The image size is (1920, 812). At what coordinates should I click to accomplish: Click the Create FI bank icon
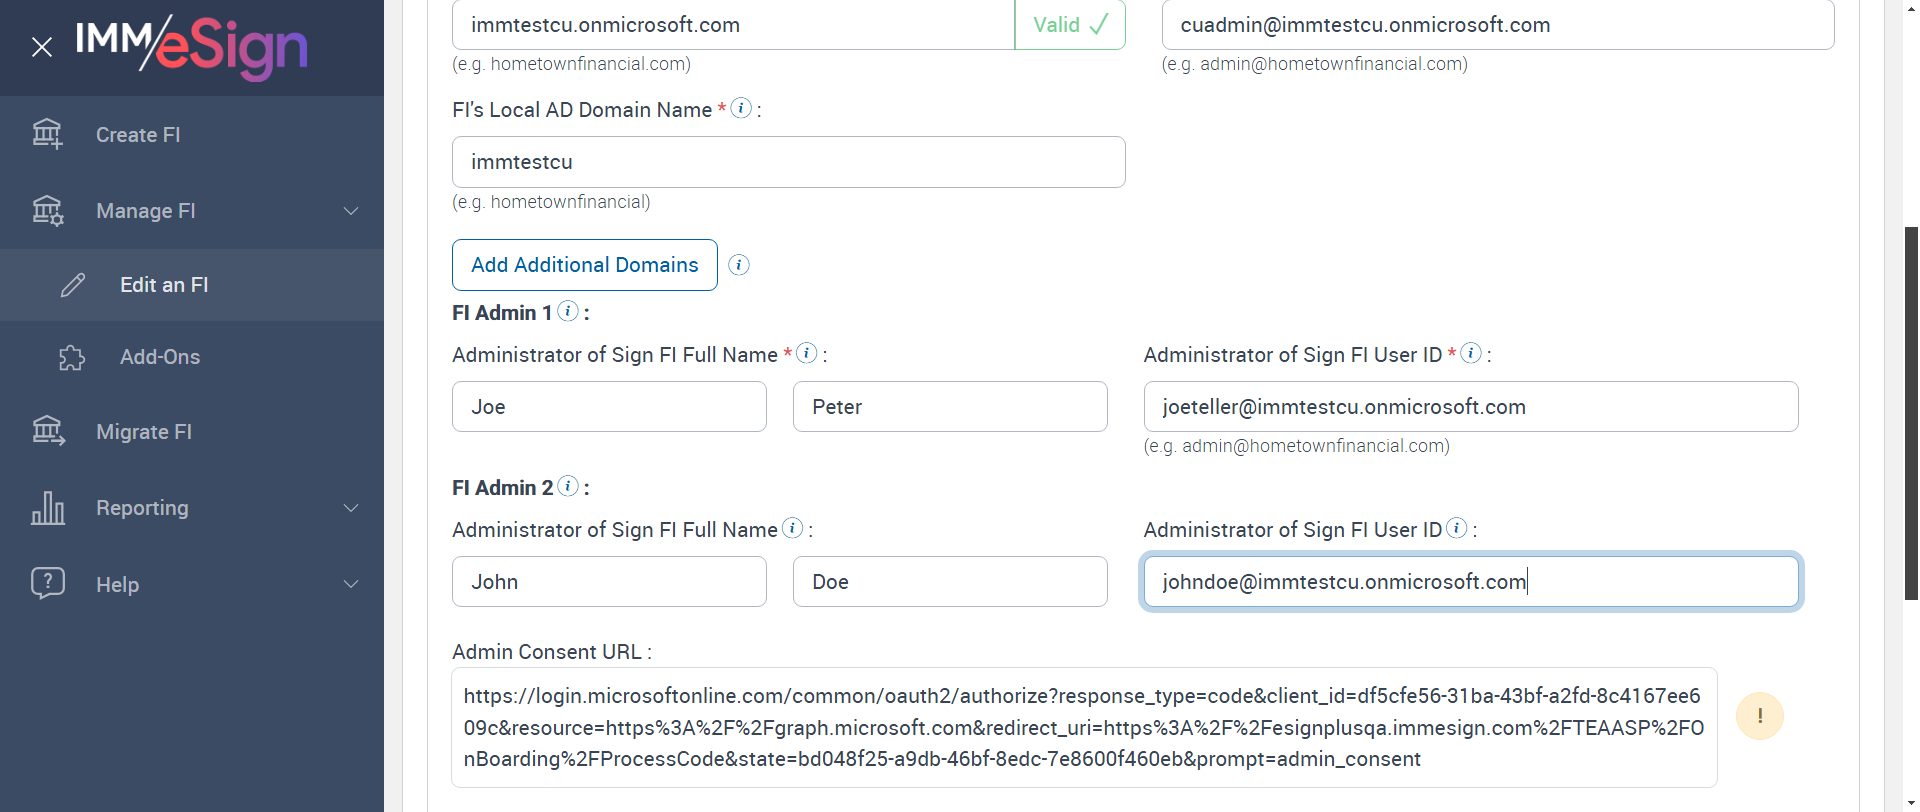point(47,134)
